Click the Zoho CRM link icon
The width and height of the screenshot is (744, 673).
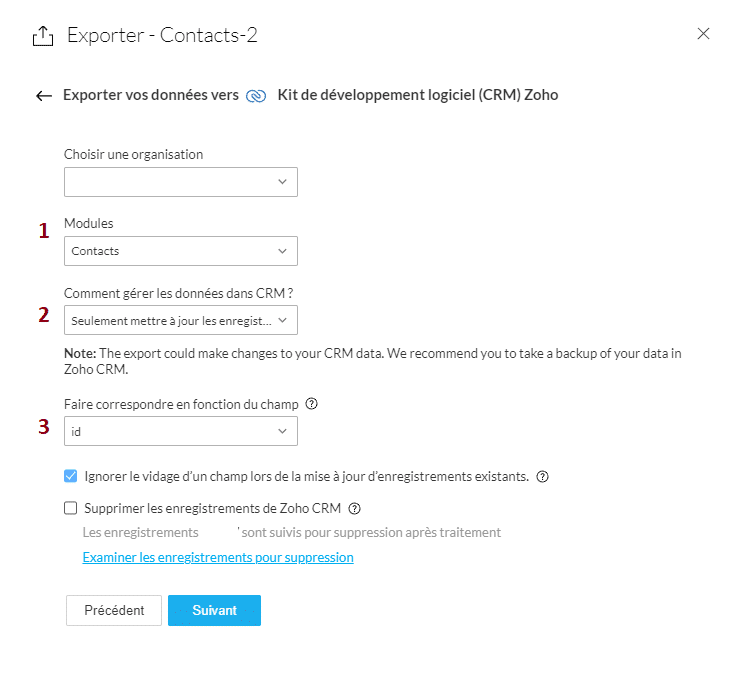tap(257, 96)
